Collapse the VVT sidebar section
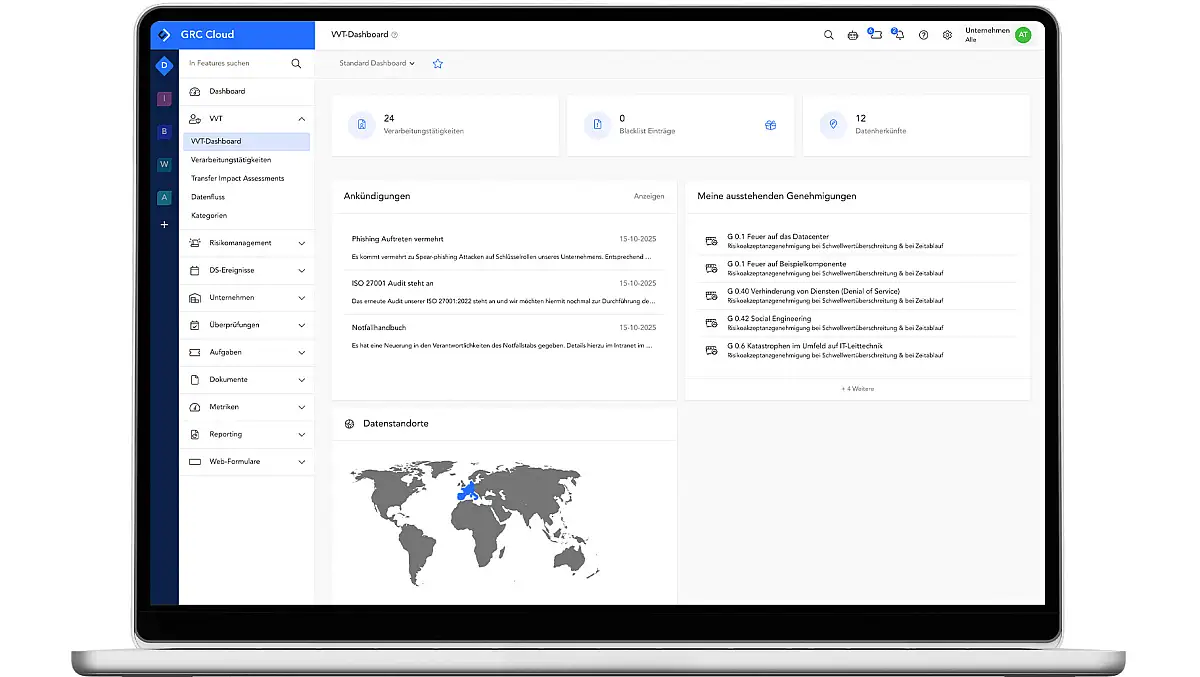This screenshot has height=677, width=1200. [x=301, y=119]
